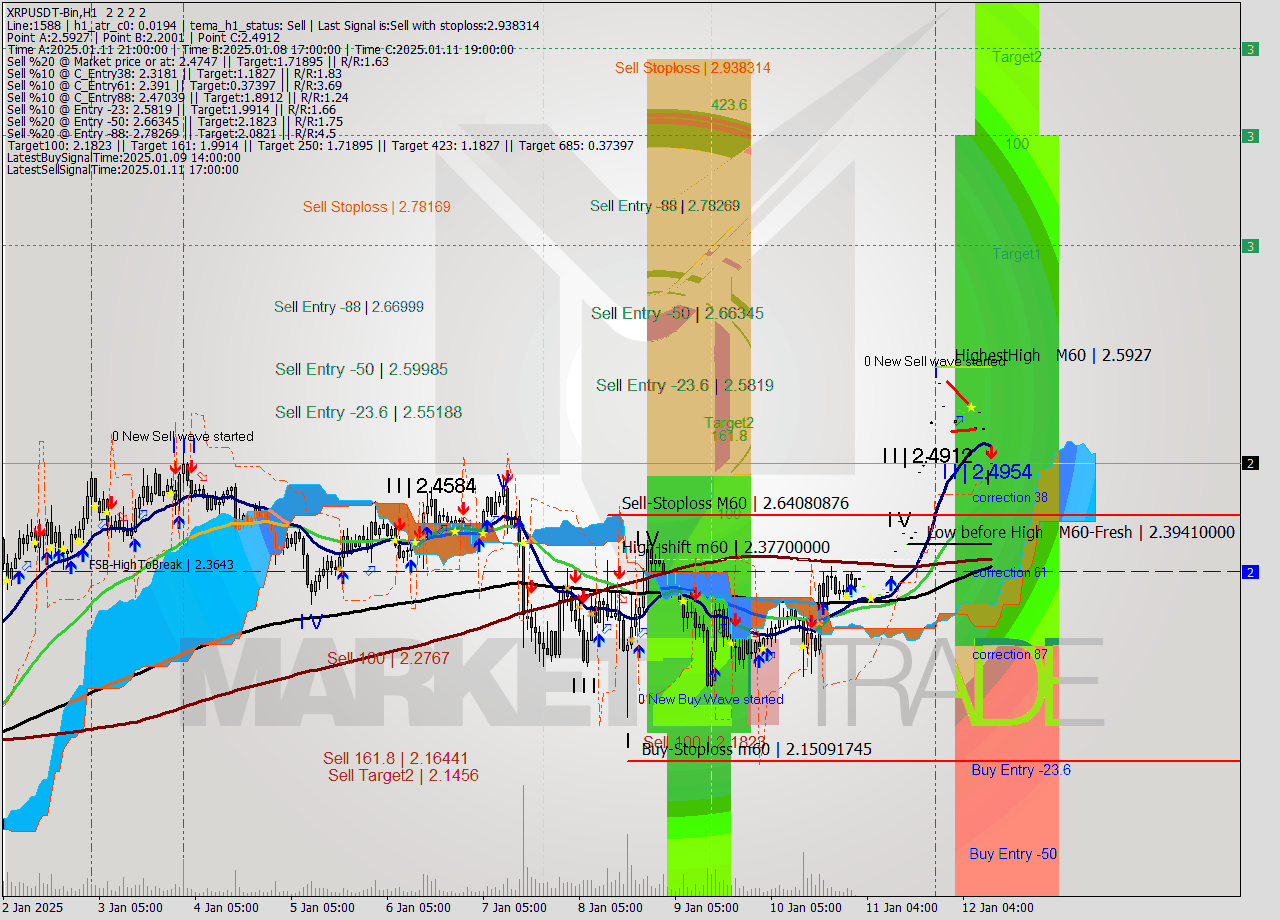Click the '0 New Buy Wave started' label
Viewport: 1280px width, 920px height.
click(711, 699)
